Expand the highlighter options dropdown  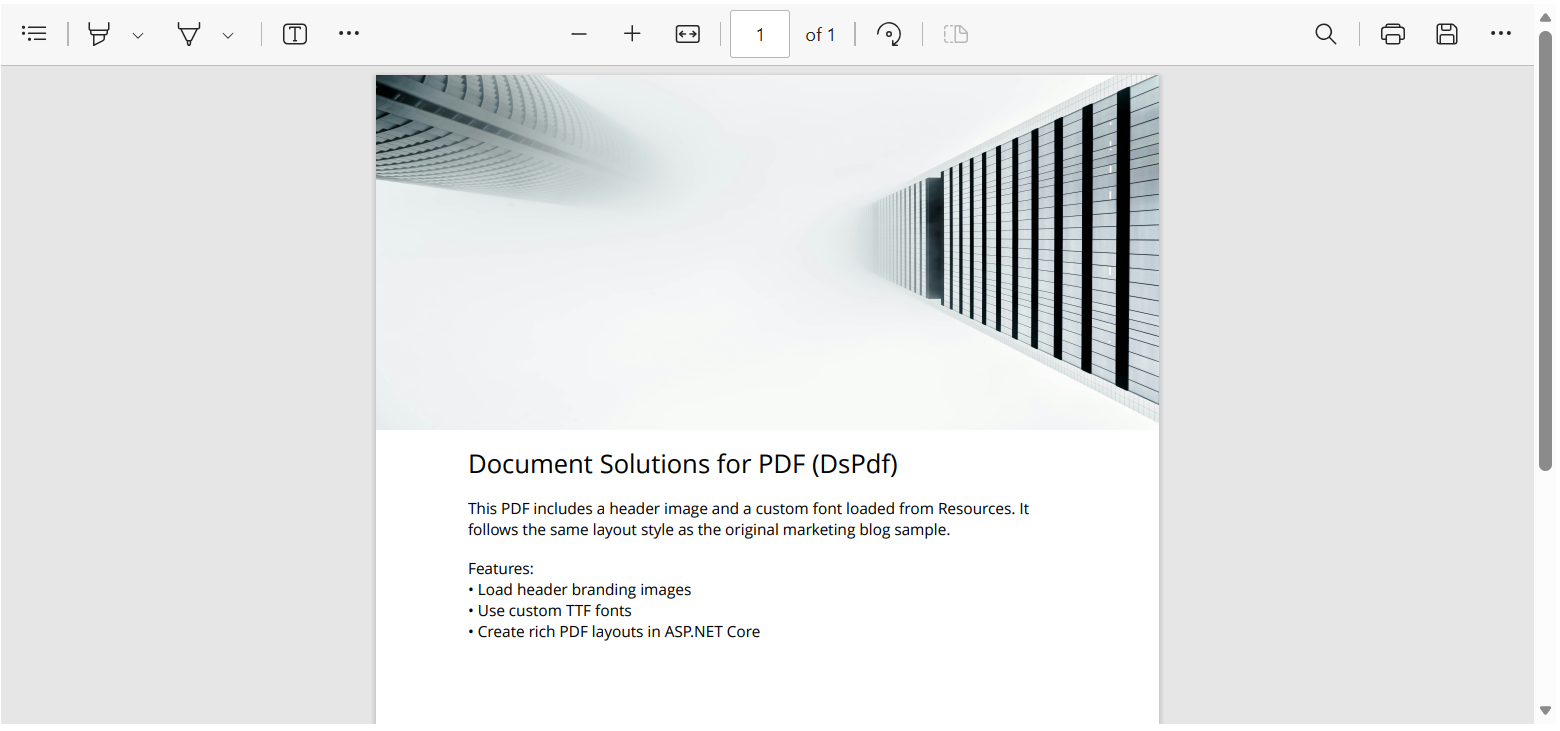tap(137, 33)
